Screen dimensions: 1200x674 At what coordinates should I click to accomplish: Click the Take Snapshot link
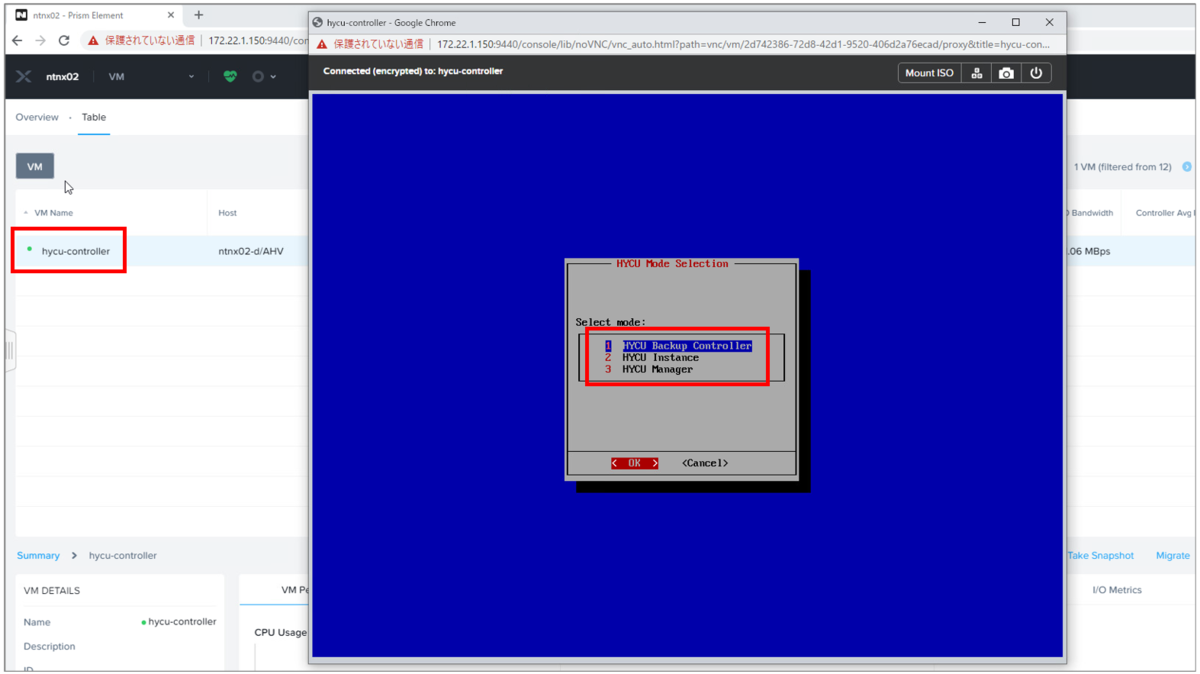pos(1101,555)
